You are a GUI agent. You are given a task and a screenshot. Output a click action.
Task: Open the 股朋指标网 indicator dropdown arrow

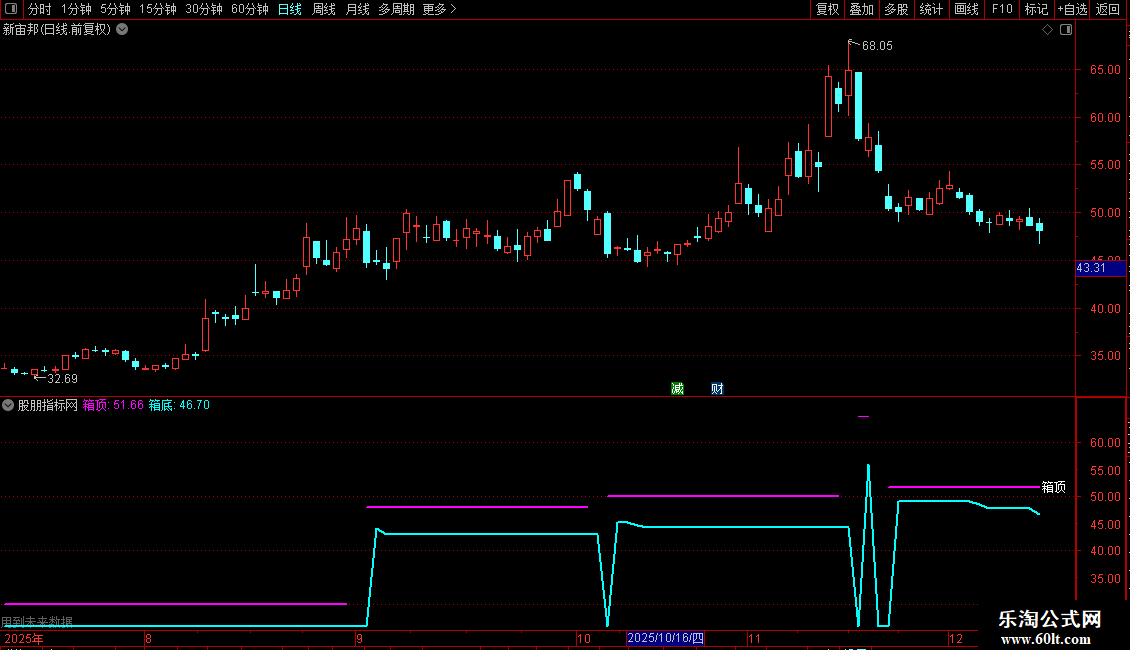tap(8, 405)
